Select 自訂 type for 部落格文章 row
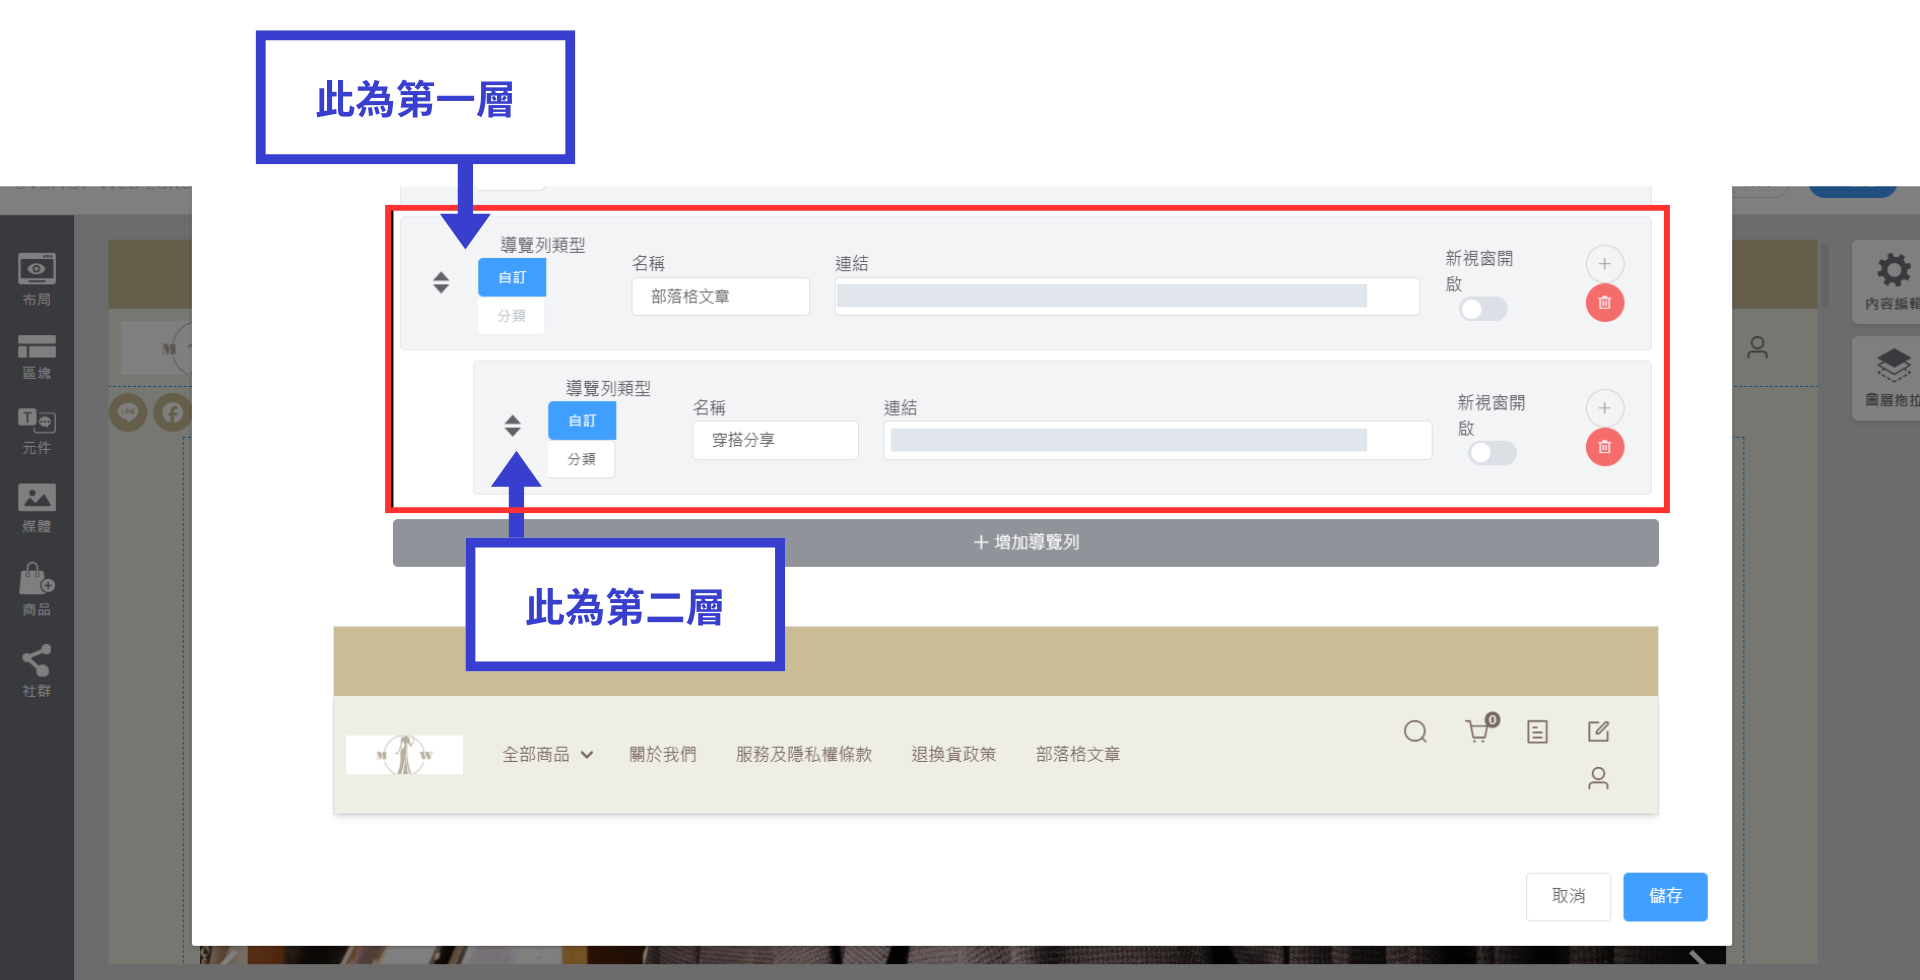1920x980 pixels. click(512, 277)
